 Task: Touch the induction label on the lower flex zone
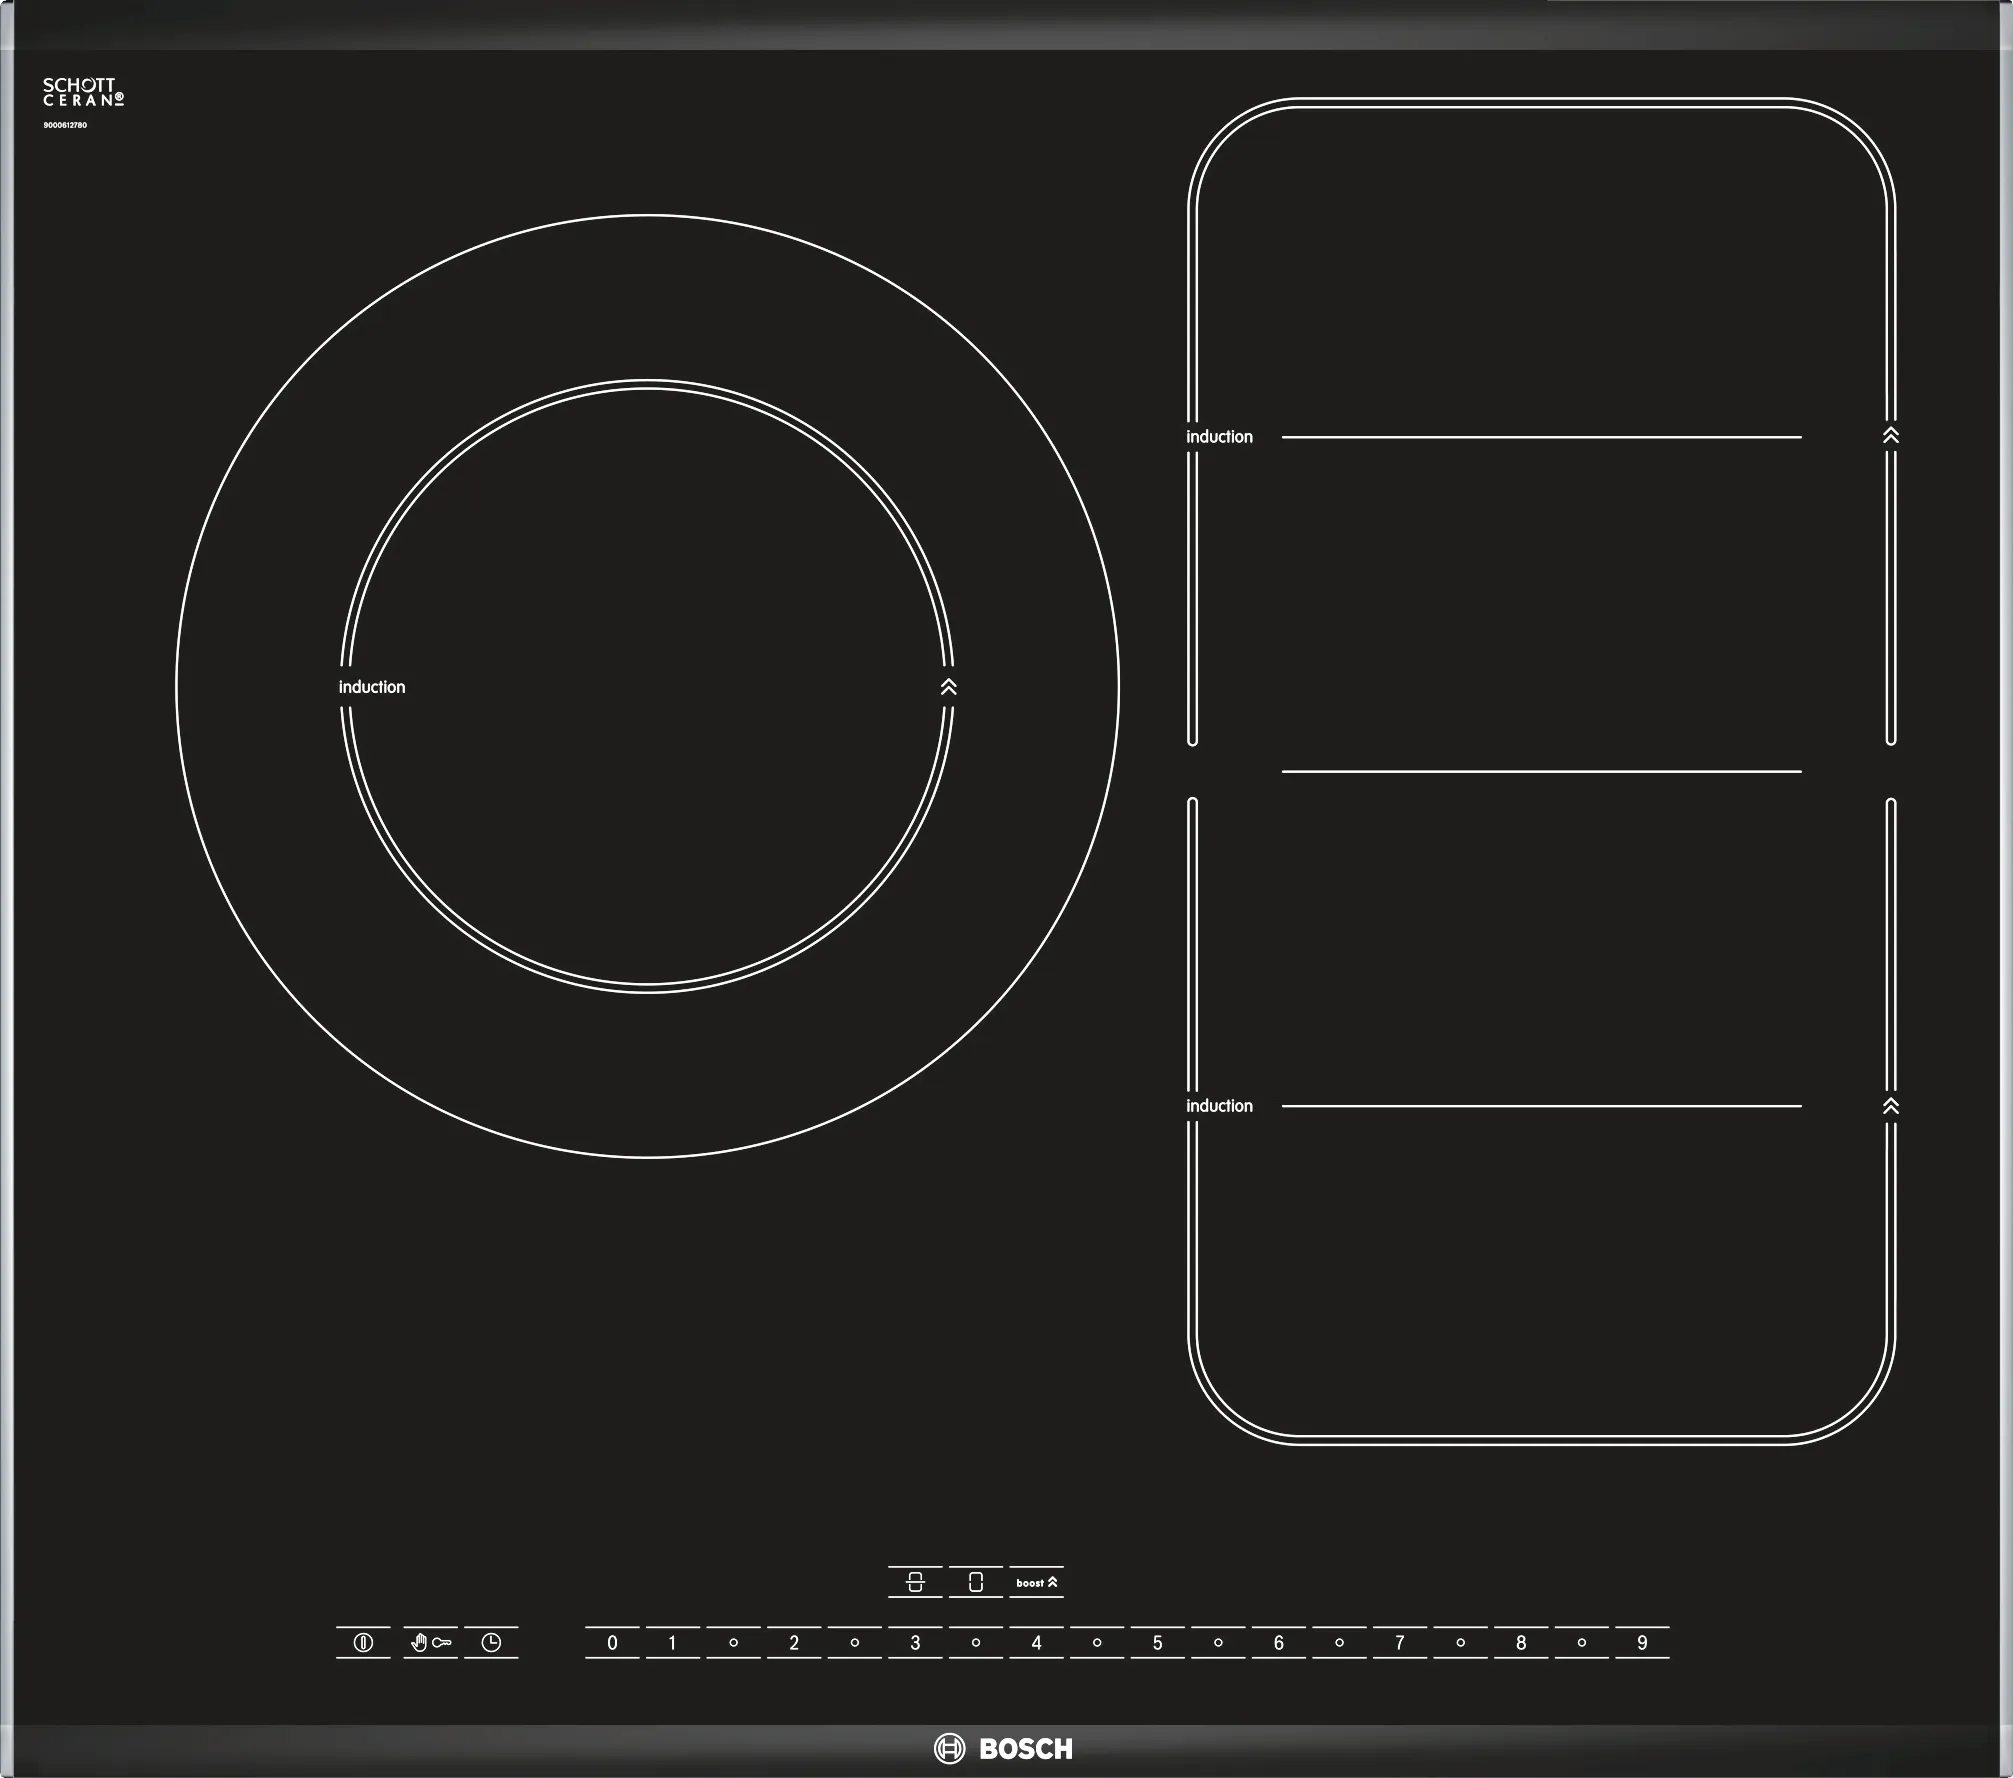click(1219, 1106)
